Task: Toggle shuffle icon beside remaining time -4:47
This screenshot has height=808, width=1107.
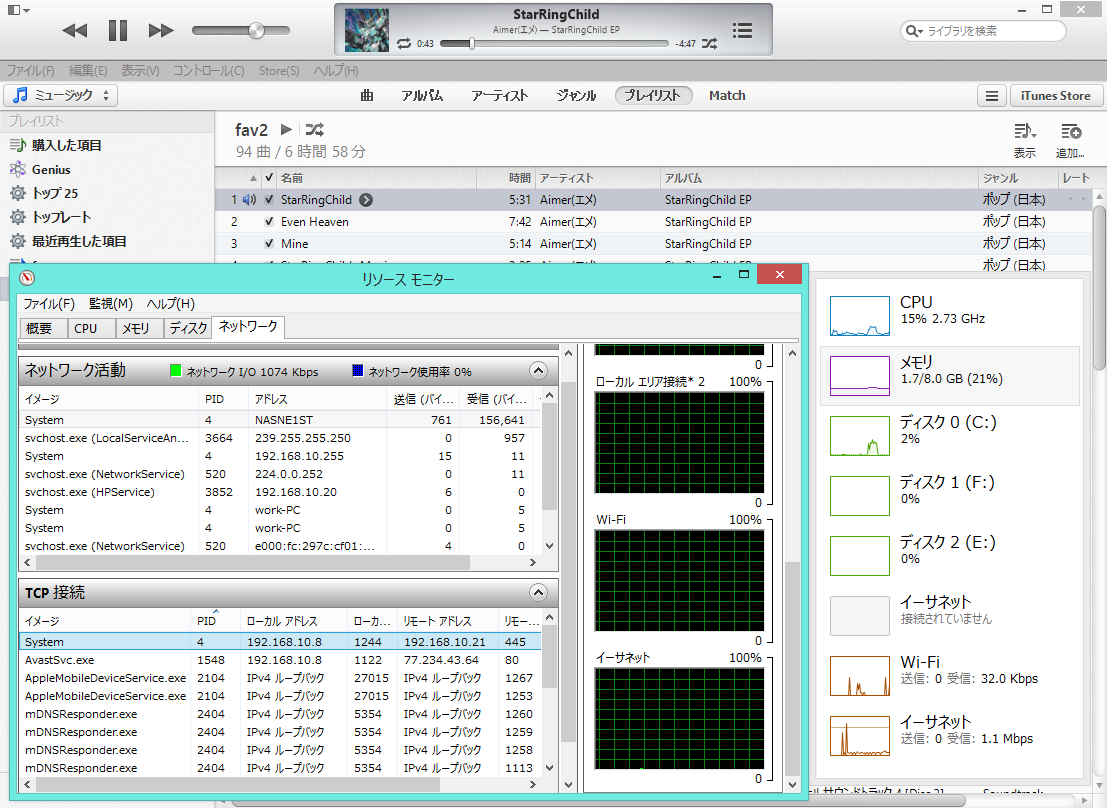Action: 710,44
